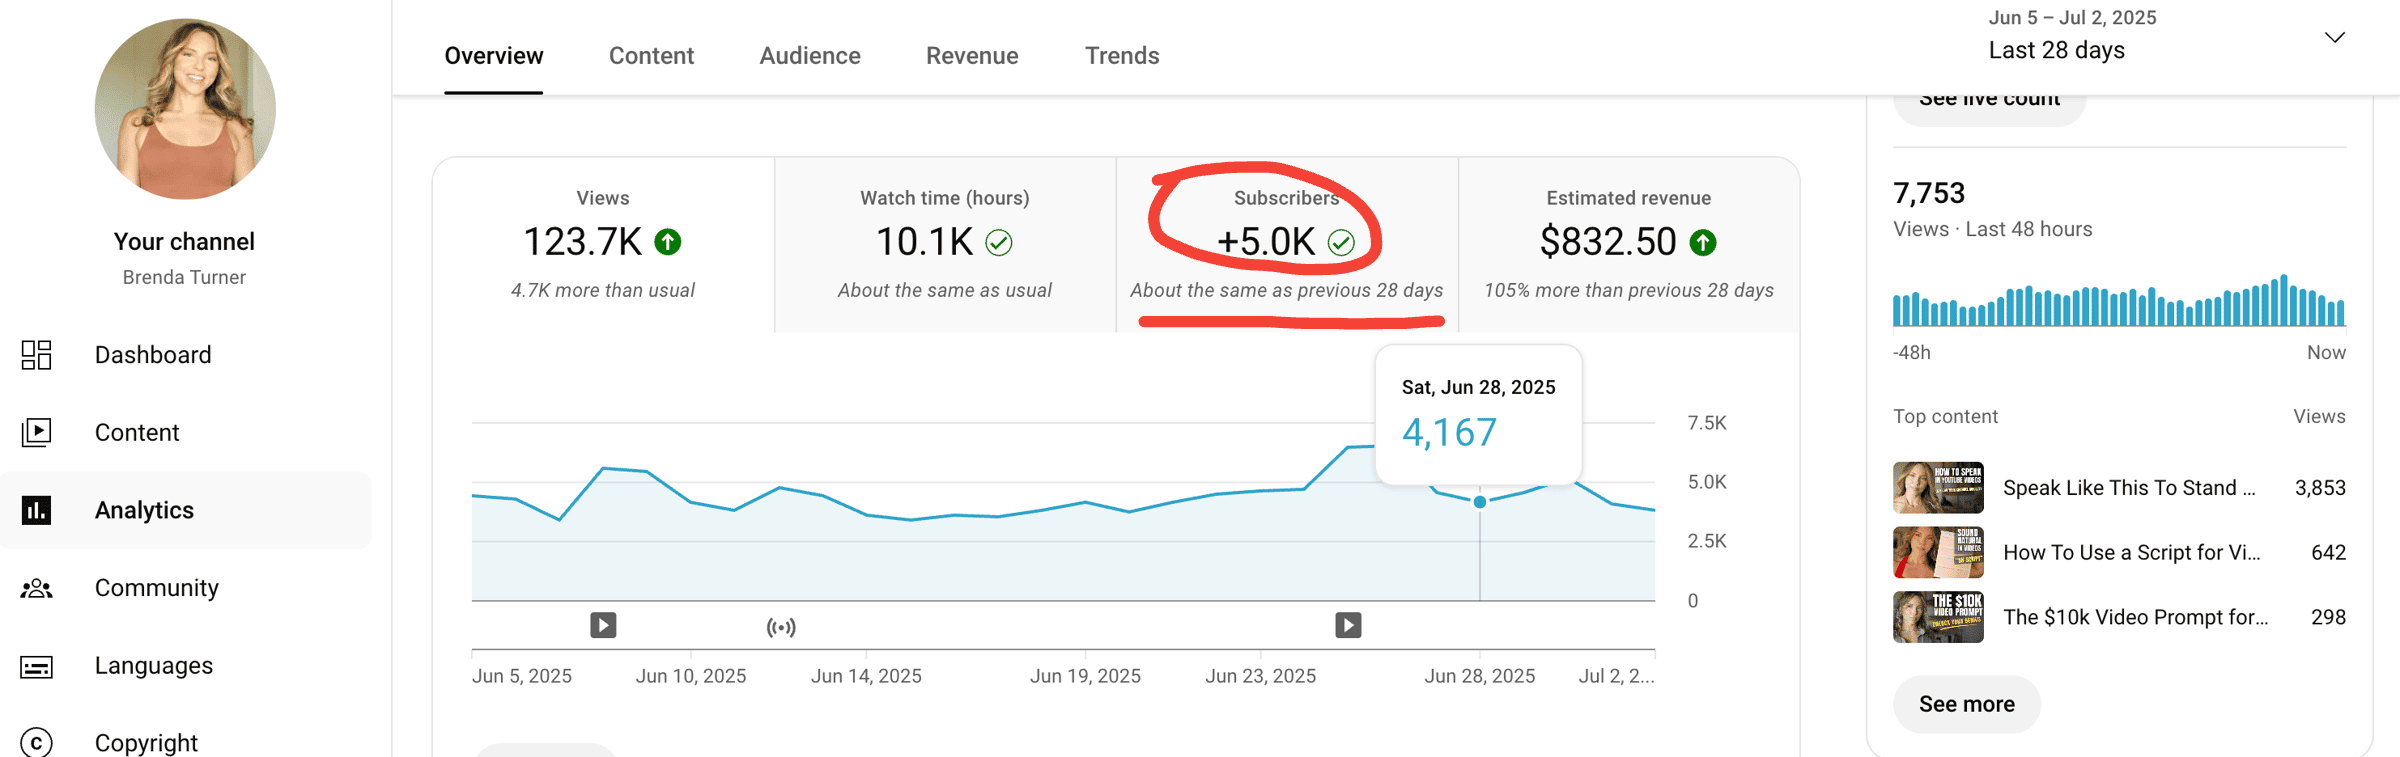This screenshot has width=2400, height=757.
Task: Select the Analytics bar-chart icon
Action: (37, 510)
